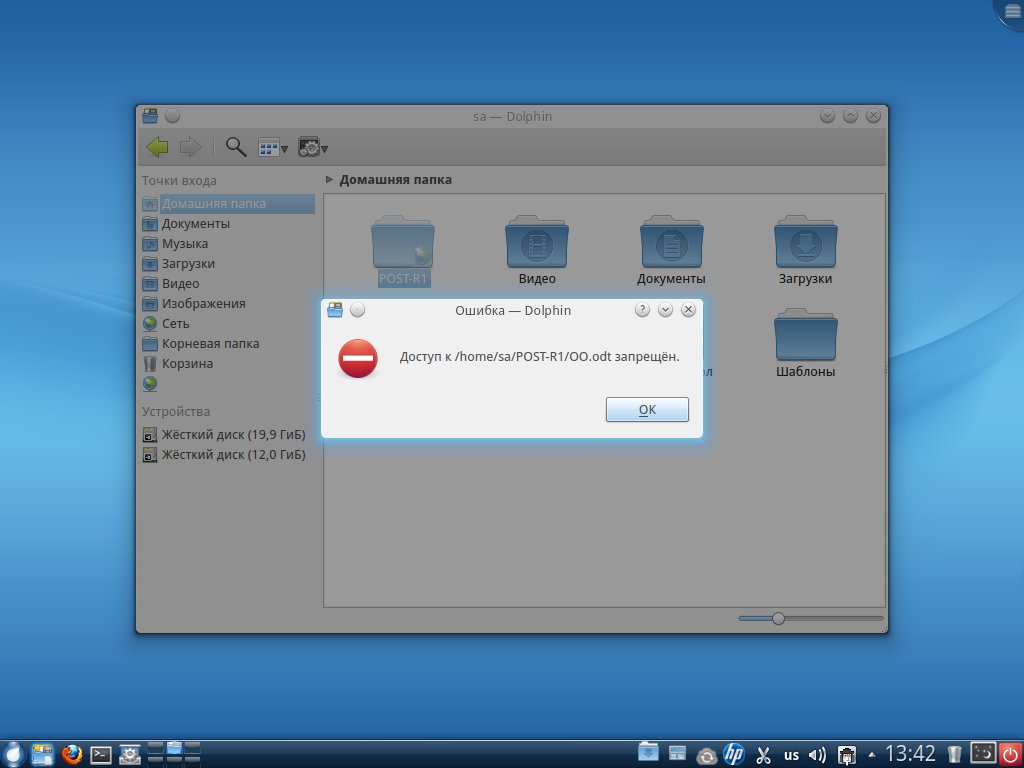
Task: Open the window menu icon of the error dialog
Action: pyautogui.click(x=335, y=310)
